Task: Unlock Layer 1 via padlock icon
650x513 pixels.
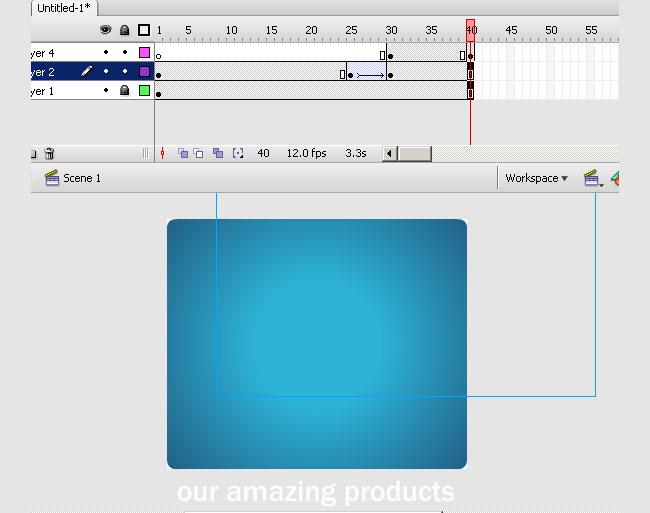Action: tap(124, 90)
